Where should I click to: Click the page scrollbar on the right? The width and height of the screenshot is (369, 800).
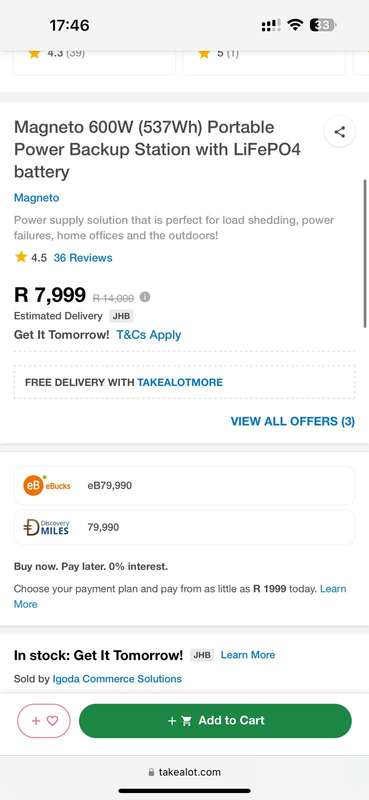(365, 253)
